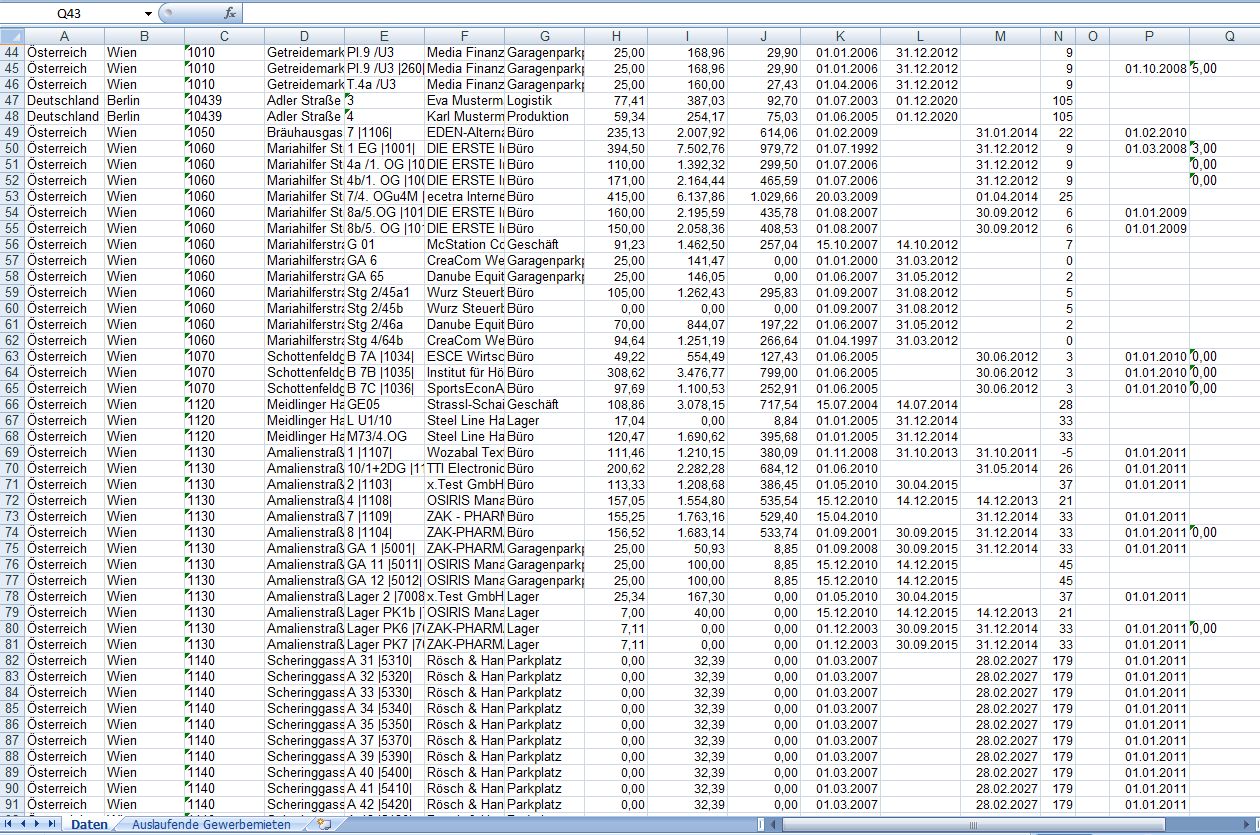Click the Insert Worksheet tab icon
Viewport: 1260px width, 835px height.
pos(323,825)
